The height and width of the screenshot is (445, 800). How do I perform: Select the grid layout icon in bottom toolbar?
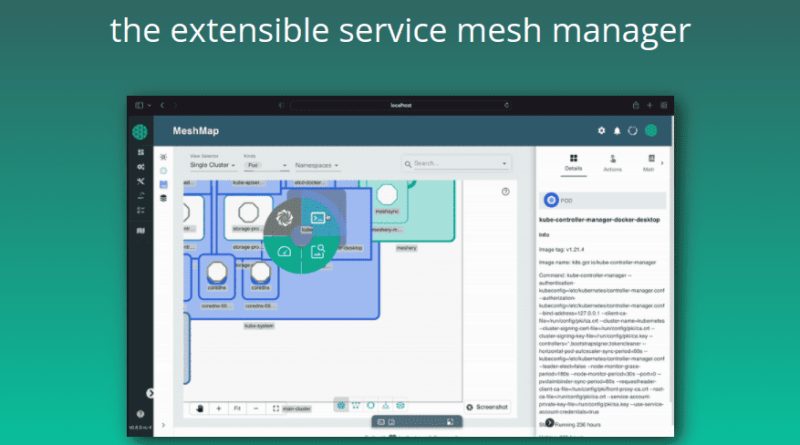click(x=356, y=406)
